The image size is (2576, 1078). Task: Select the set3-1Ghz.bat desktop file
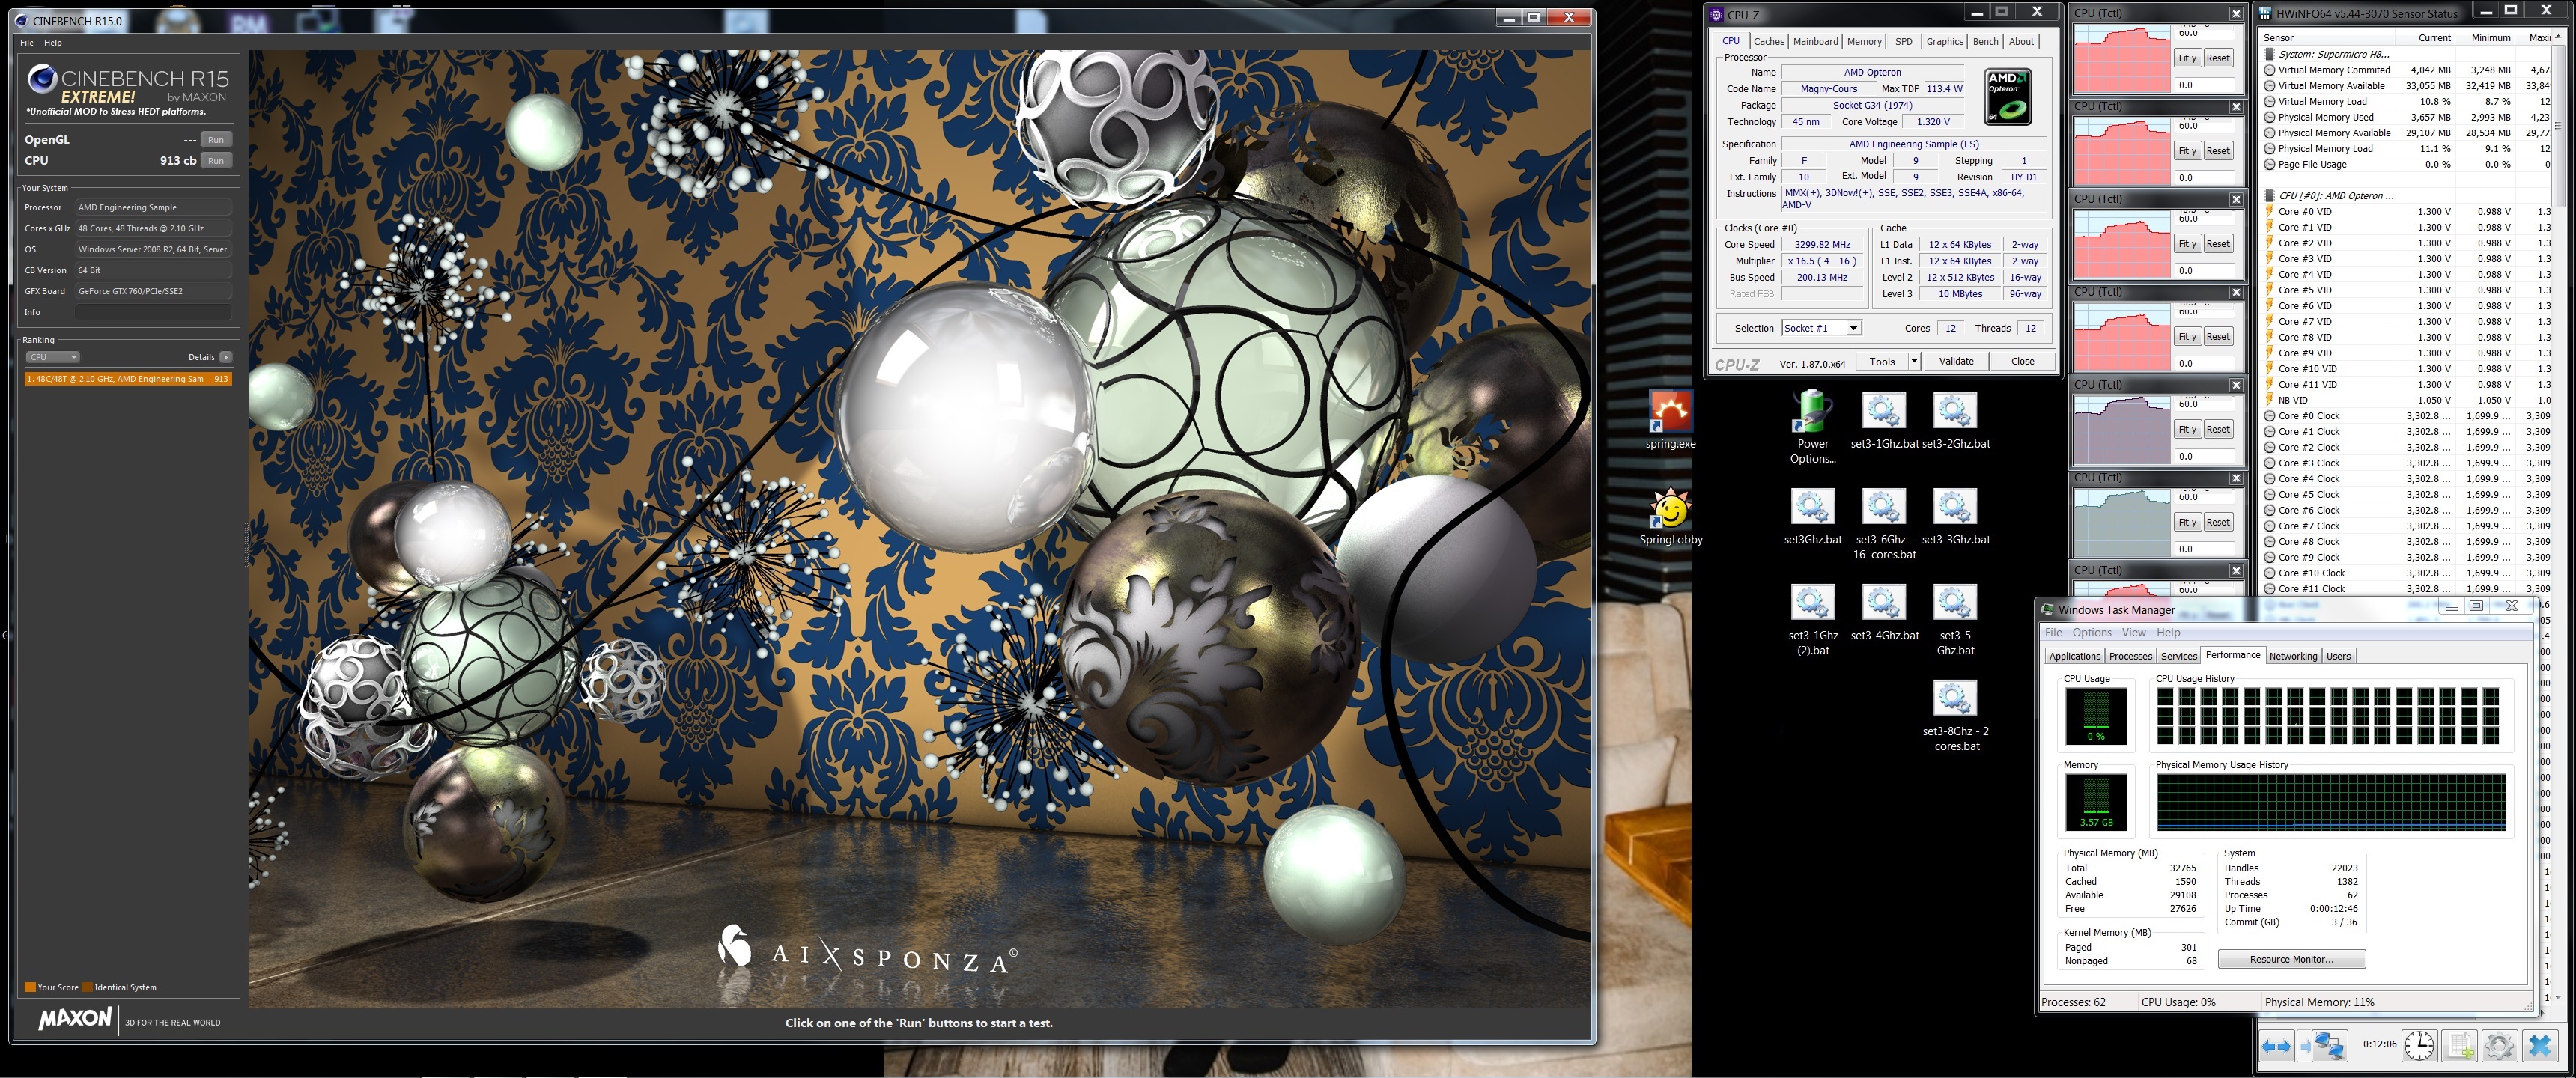[x=1884, y=421]
